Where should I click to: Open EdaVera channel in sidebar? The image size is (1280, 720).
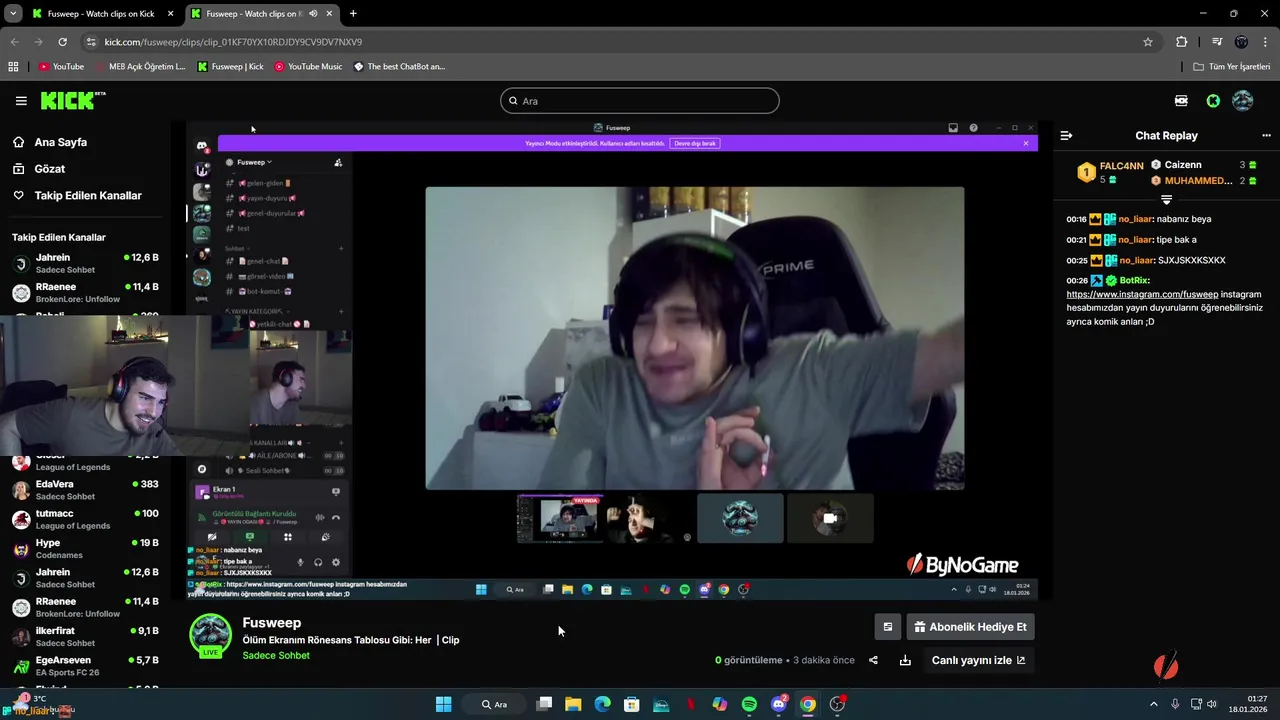click(x=85, y=490)
